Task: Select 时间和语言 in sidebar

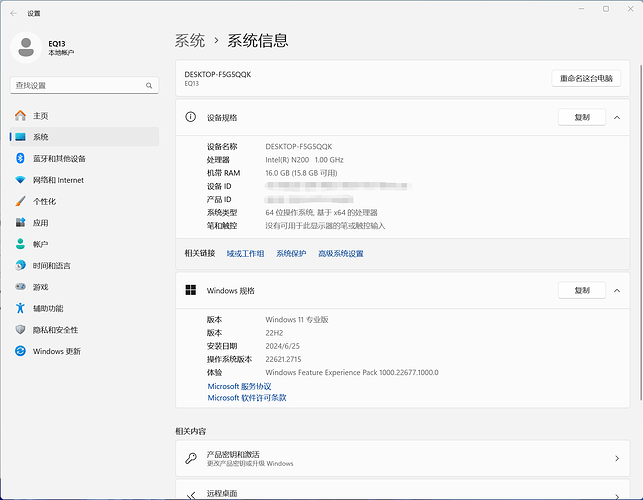Action: [x=51, y=265]
